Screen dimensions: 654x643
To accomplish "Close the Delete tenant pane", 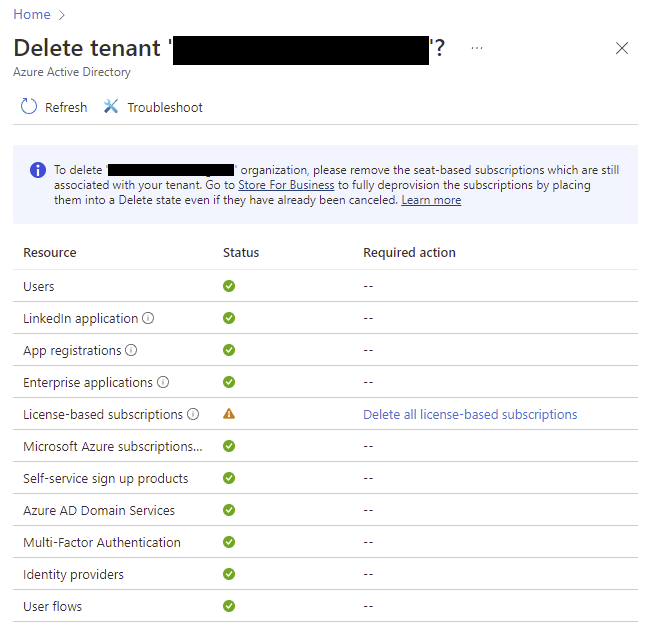I will [x=622, y=48].
